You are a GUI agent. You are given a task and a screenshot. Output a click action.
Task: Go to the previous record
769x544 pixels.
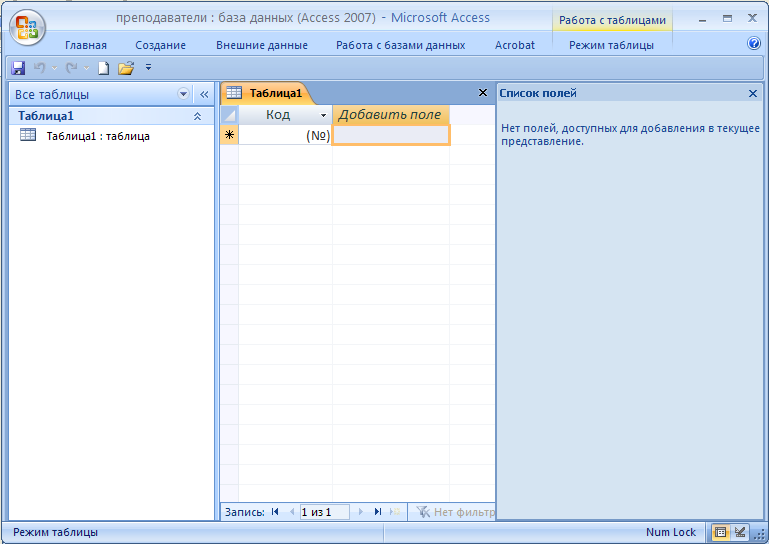coord(292,512)
